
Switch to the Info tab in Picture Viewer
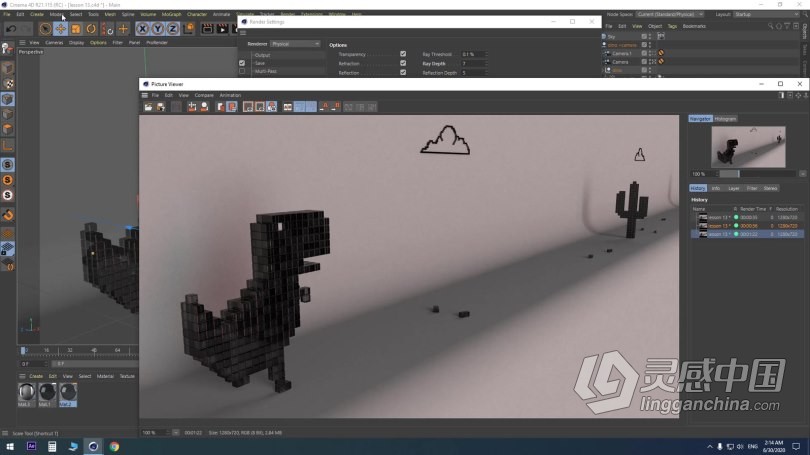716,189
